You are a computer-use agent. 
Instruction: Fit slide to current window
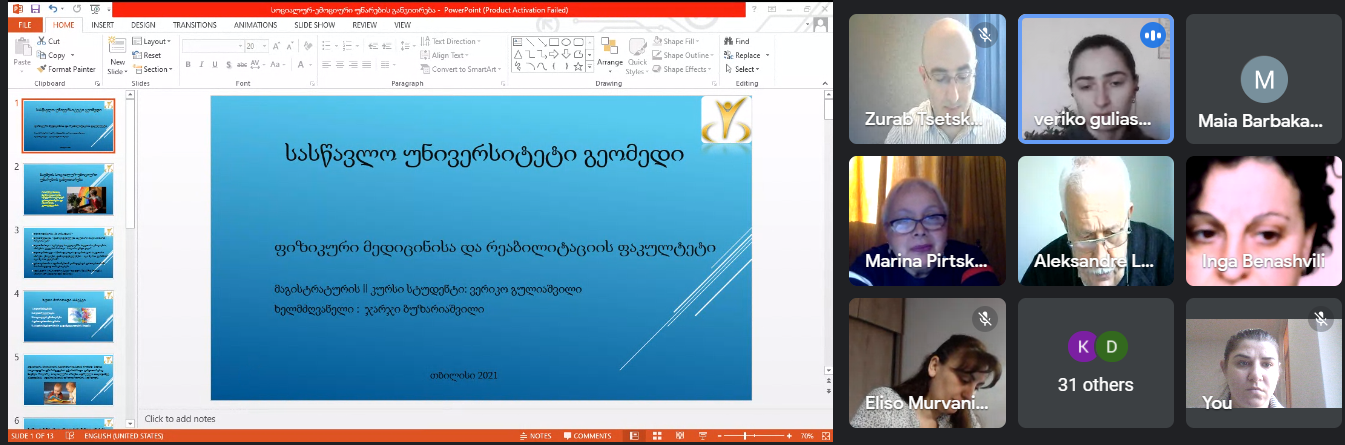point(826,436)
